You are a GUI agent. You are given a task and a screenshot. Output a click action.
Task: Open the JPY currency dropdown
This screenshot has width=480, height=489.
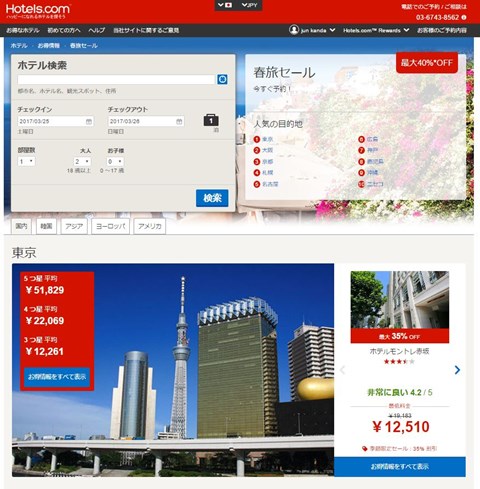pos(250,5)
